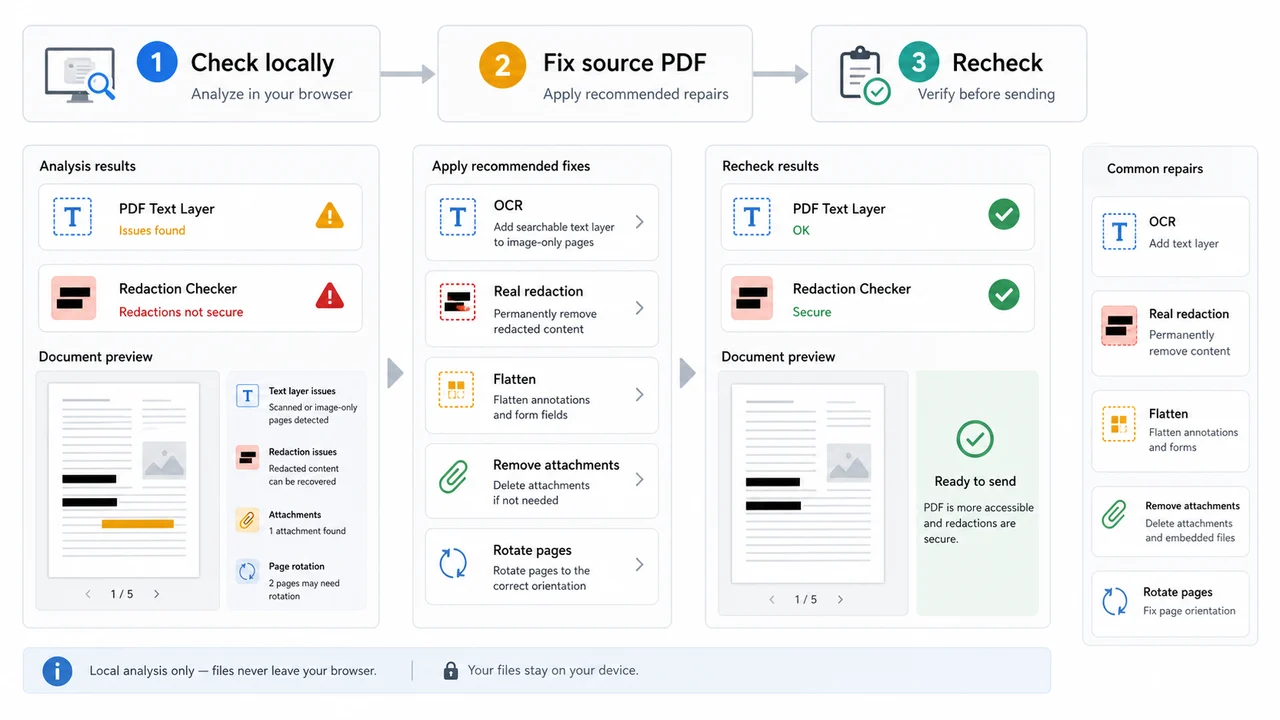Click 'Fix page orientation' text in Common repairs

coord(1189,611)
